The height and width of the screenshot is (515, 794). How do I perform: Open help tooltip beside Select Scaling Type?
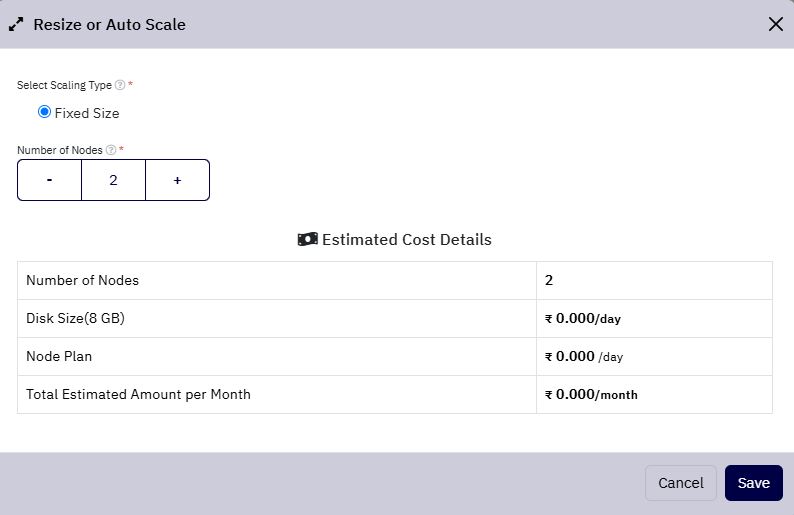(x=120, y=85)
